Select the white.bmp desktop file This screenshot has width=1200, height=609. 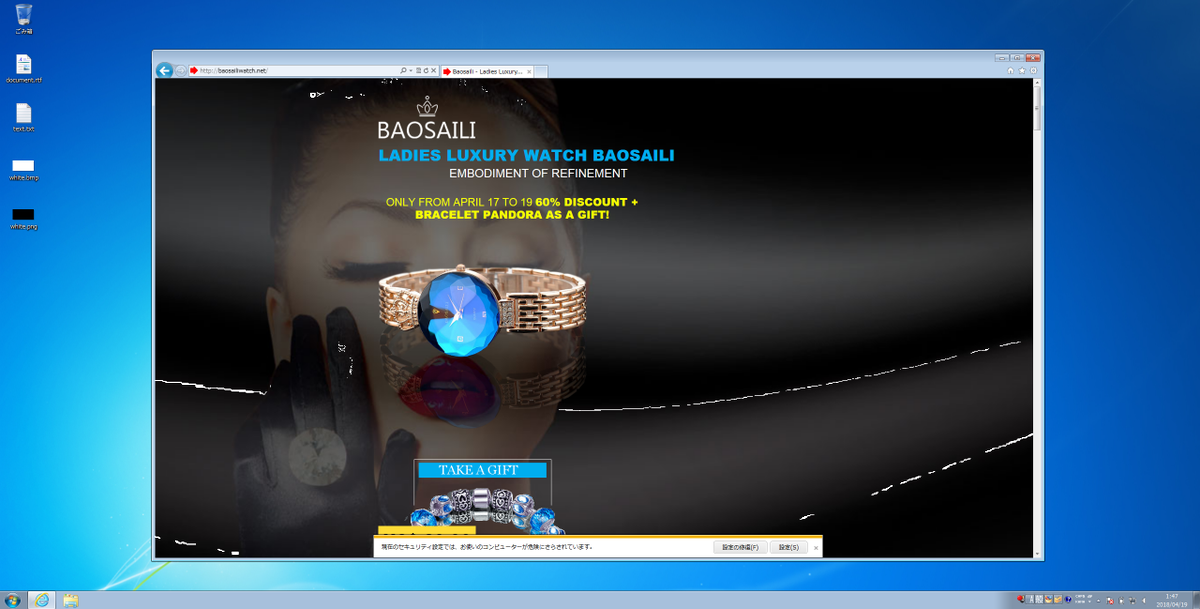[23, 169]
